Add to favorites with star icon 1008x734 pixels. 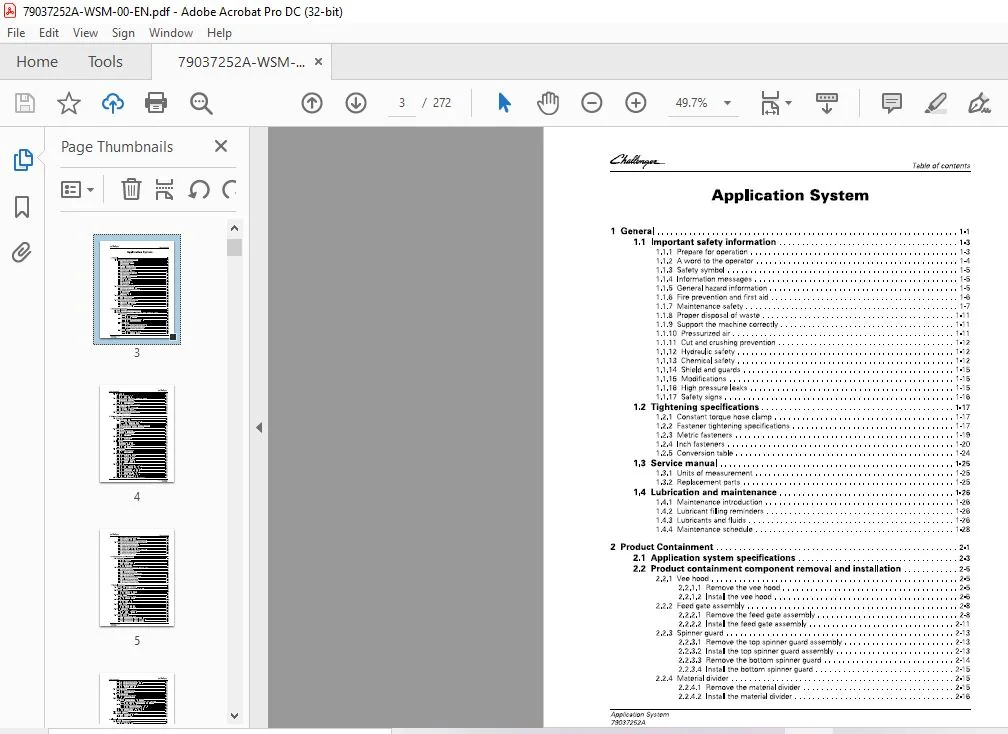69,103
